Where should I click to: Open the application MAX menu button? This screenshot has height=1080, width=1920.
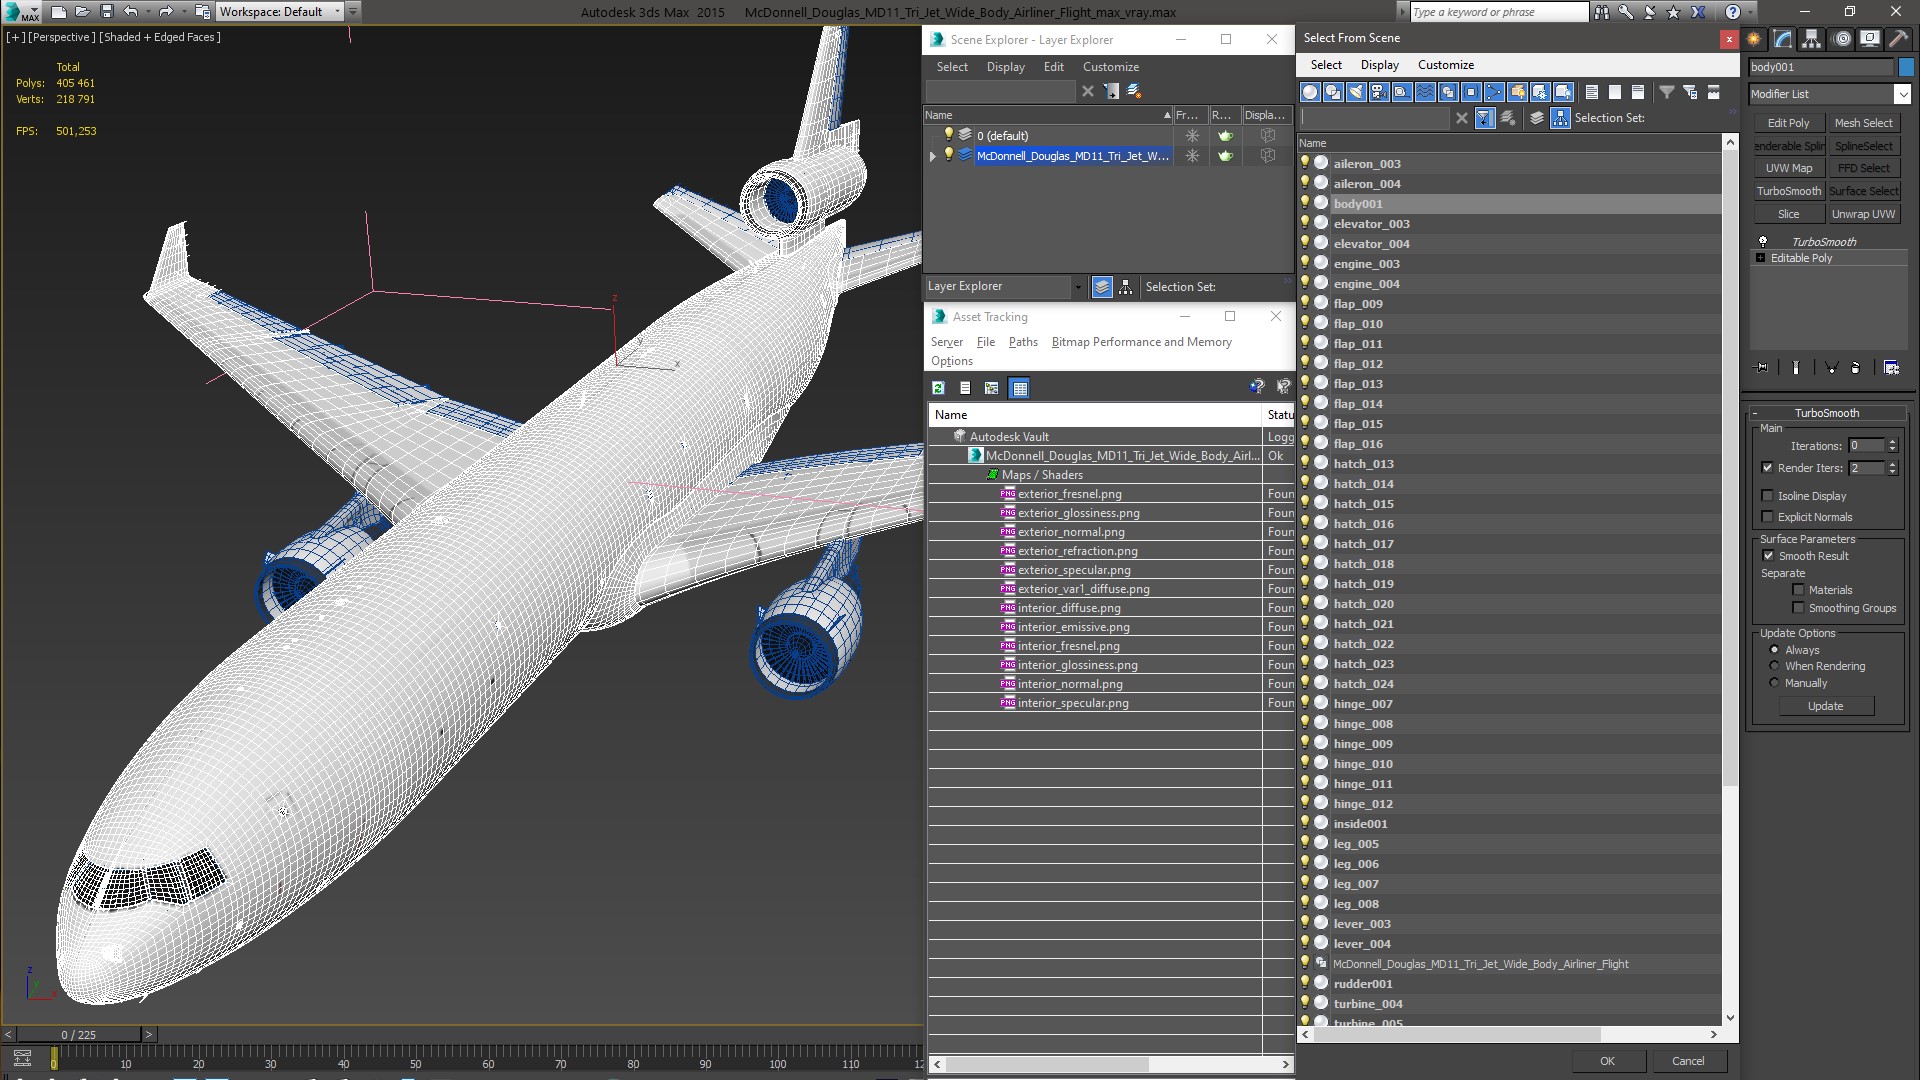[22, 12]
